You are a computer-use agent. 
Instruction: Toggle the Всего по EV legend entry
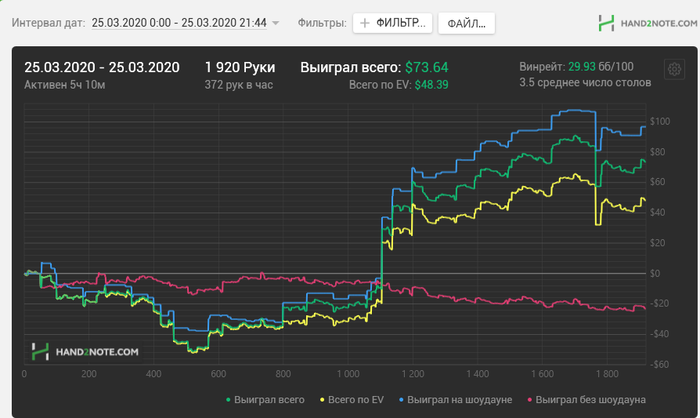coord(352,400)
